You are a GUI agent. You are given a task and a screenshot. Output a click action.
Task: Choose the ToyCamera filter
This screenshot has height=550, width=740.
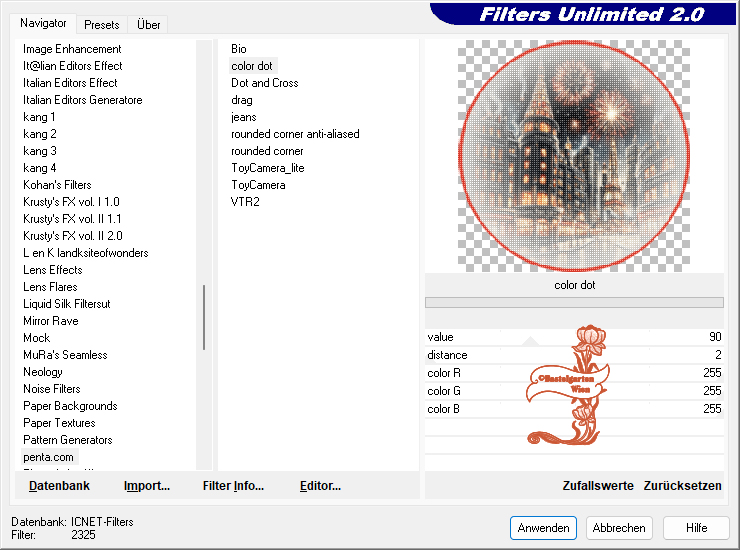(258, 185)
